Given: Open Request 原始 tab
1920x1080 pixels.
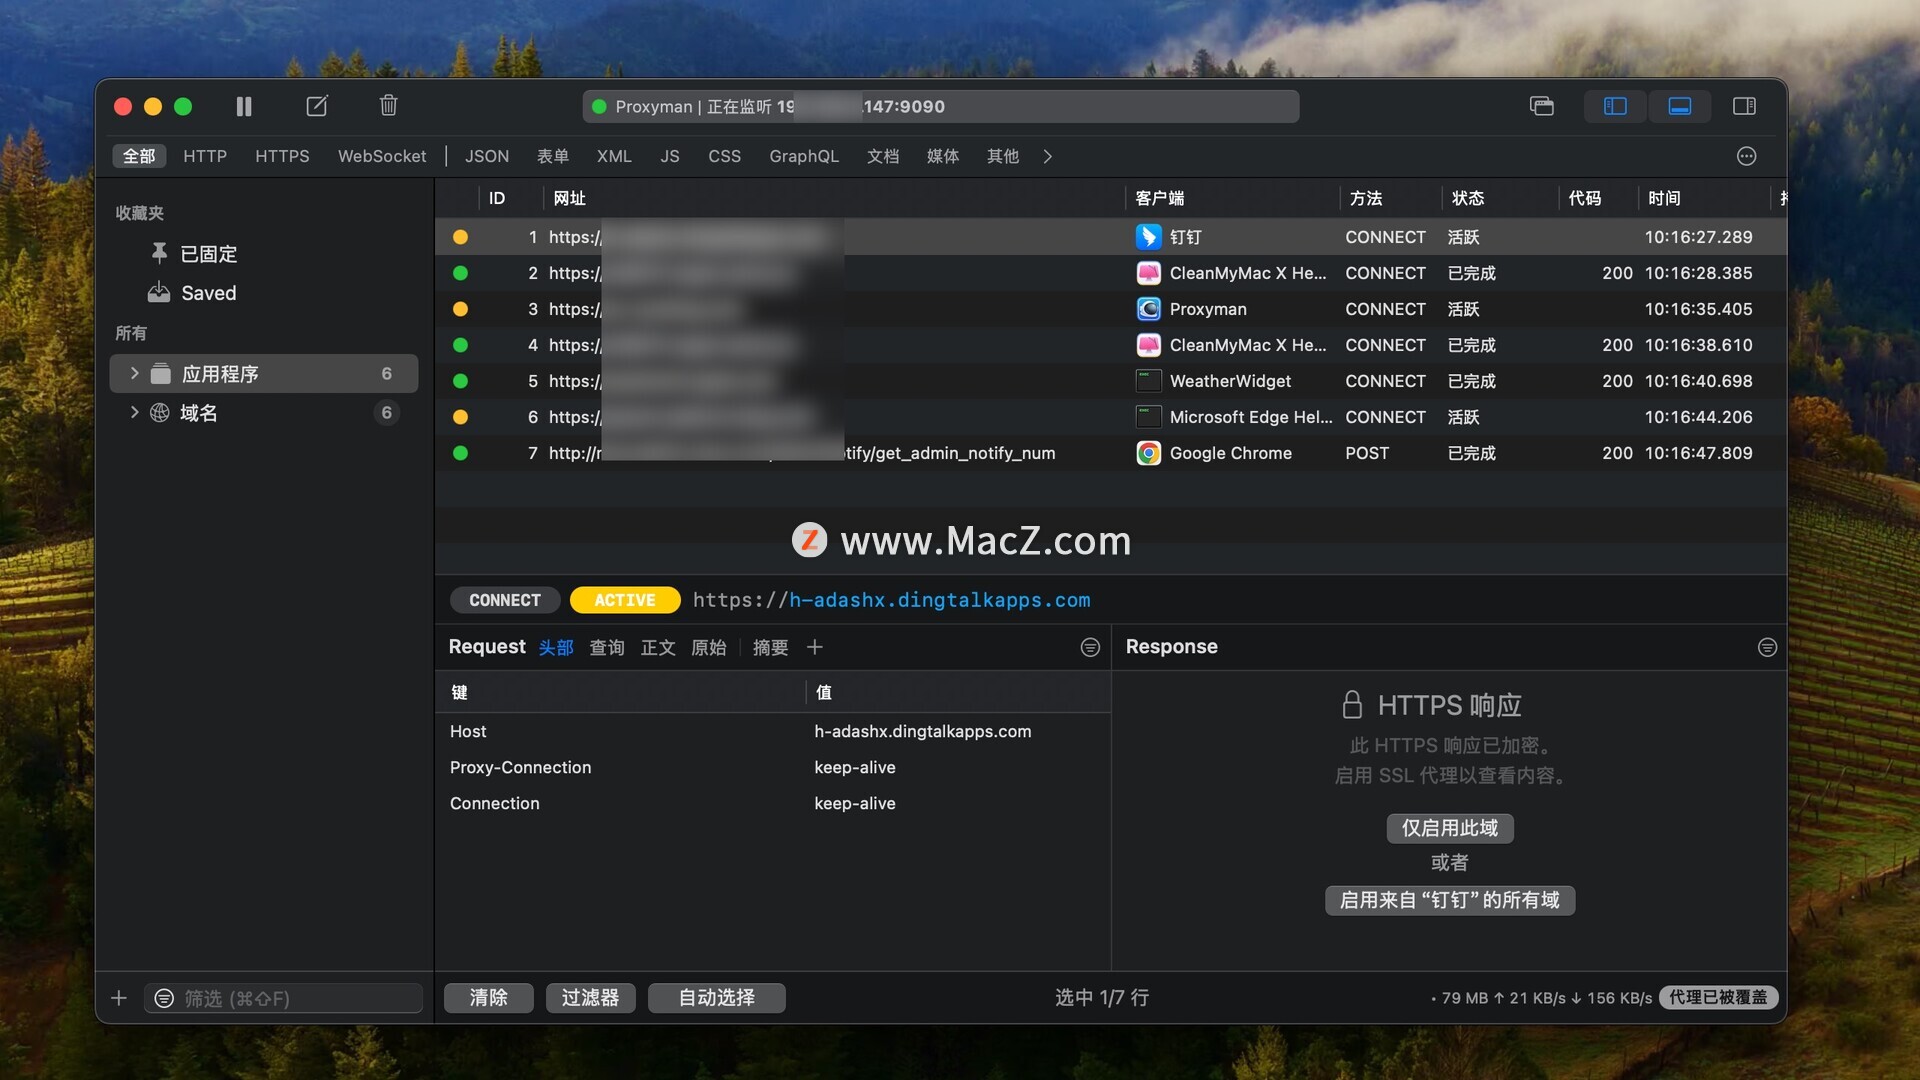Looking at the screenshot, I should tap(709, 648).
